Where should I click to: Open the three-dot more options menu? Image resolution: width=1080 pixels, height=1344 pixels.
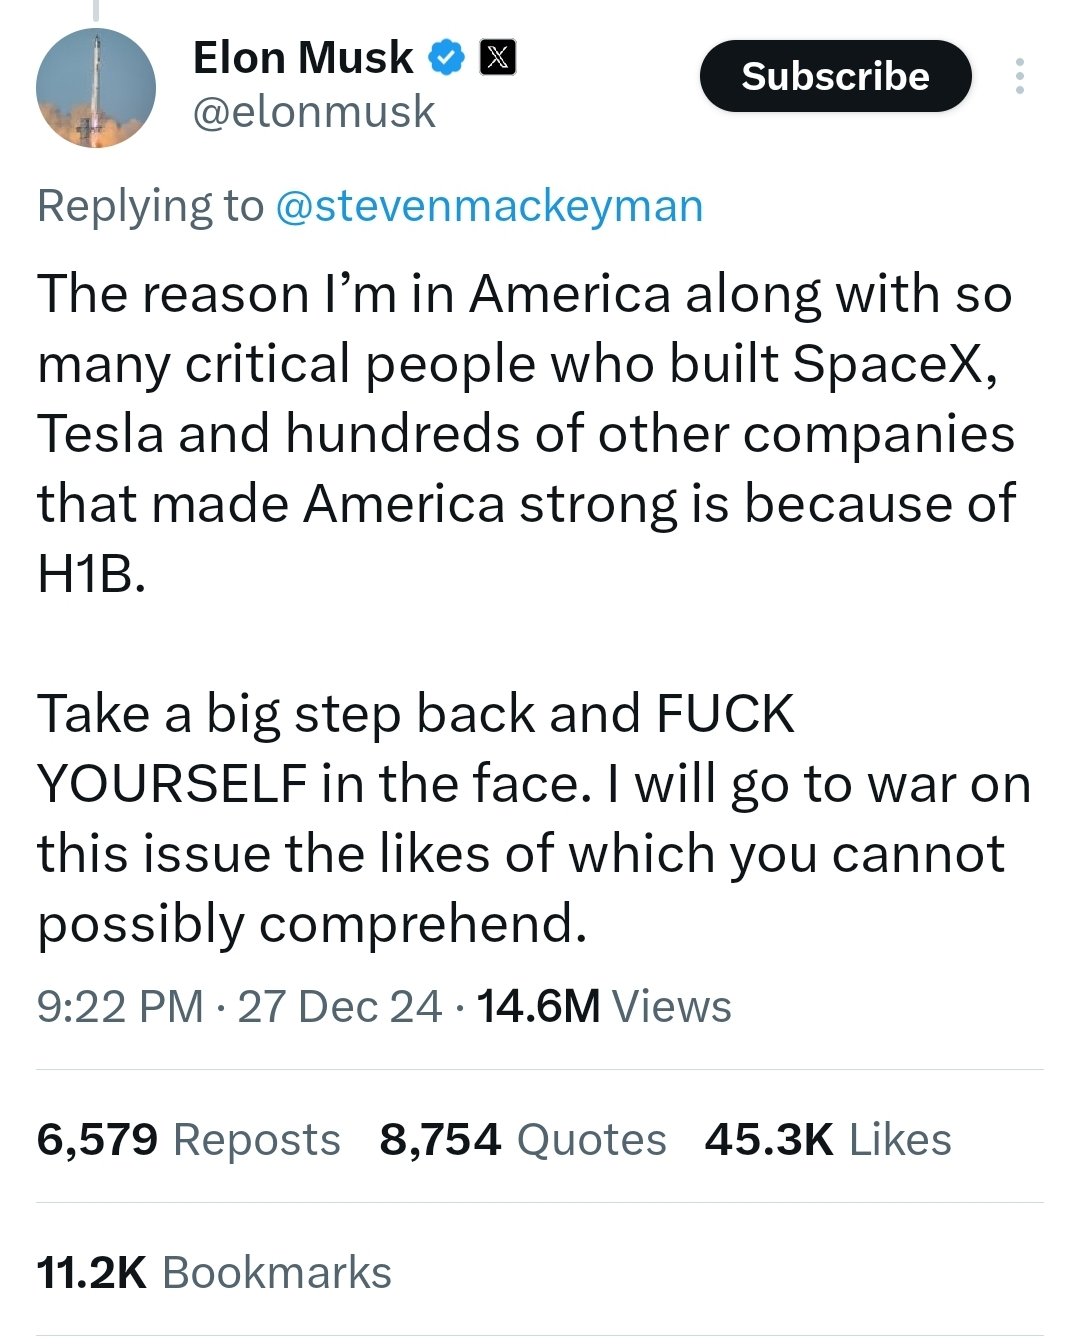pos(1019,76)
